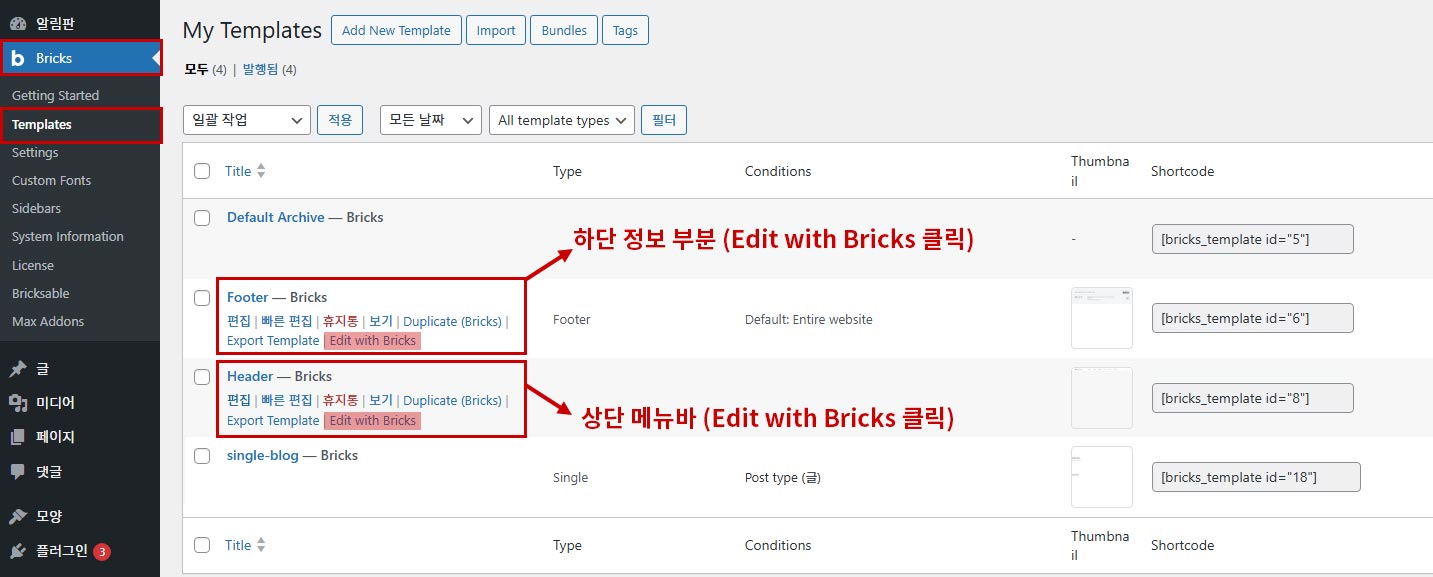Click the pin icon next to 글

[x=18, y=369]
